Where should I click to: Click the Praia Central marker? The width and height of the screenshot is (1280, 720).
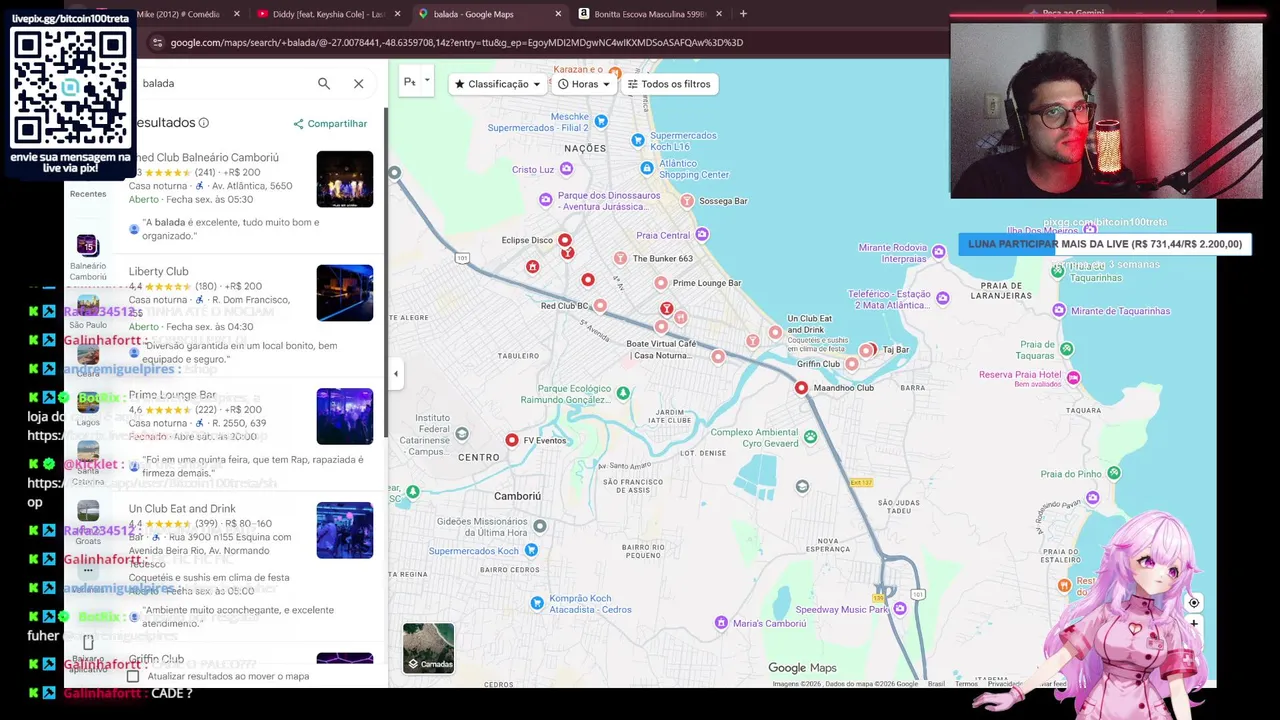point(702,235)
